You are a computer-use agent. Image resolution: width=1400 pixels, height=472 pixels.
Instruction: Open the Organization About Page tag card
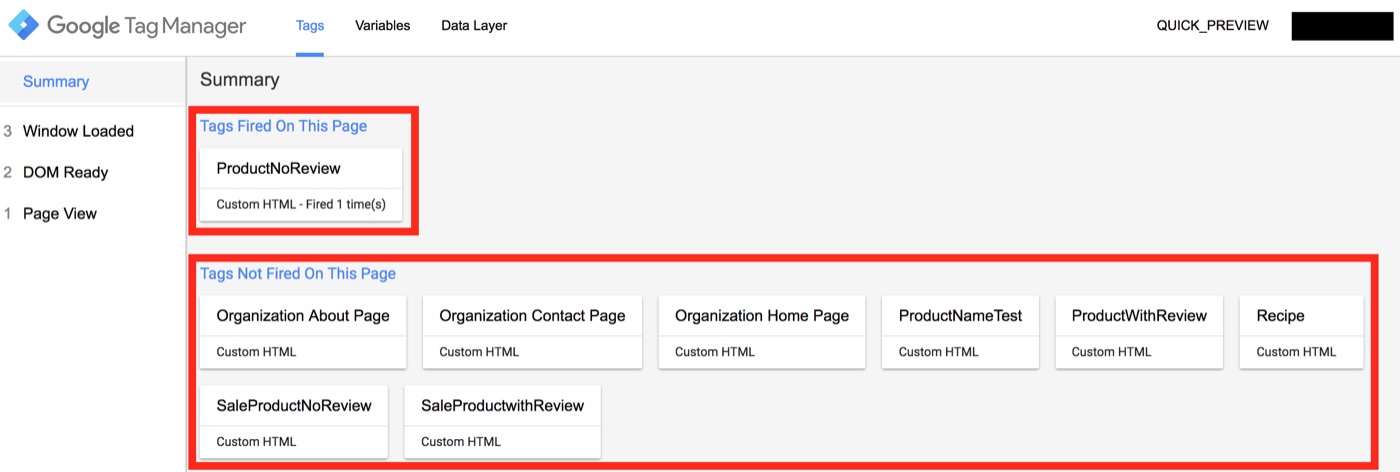[x=303, y=332]
